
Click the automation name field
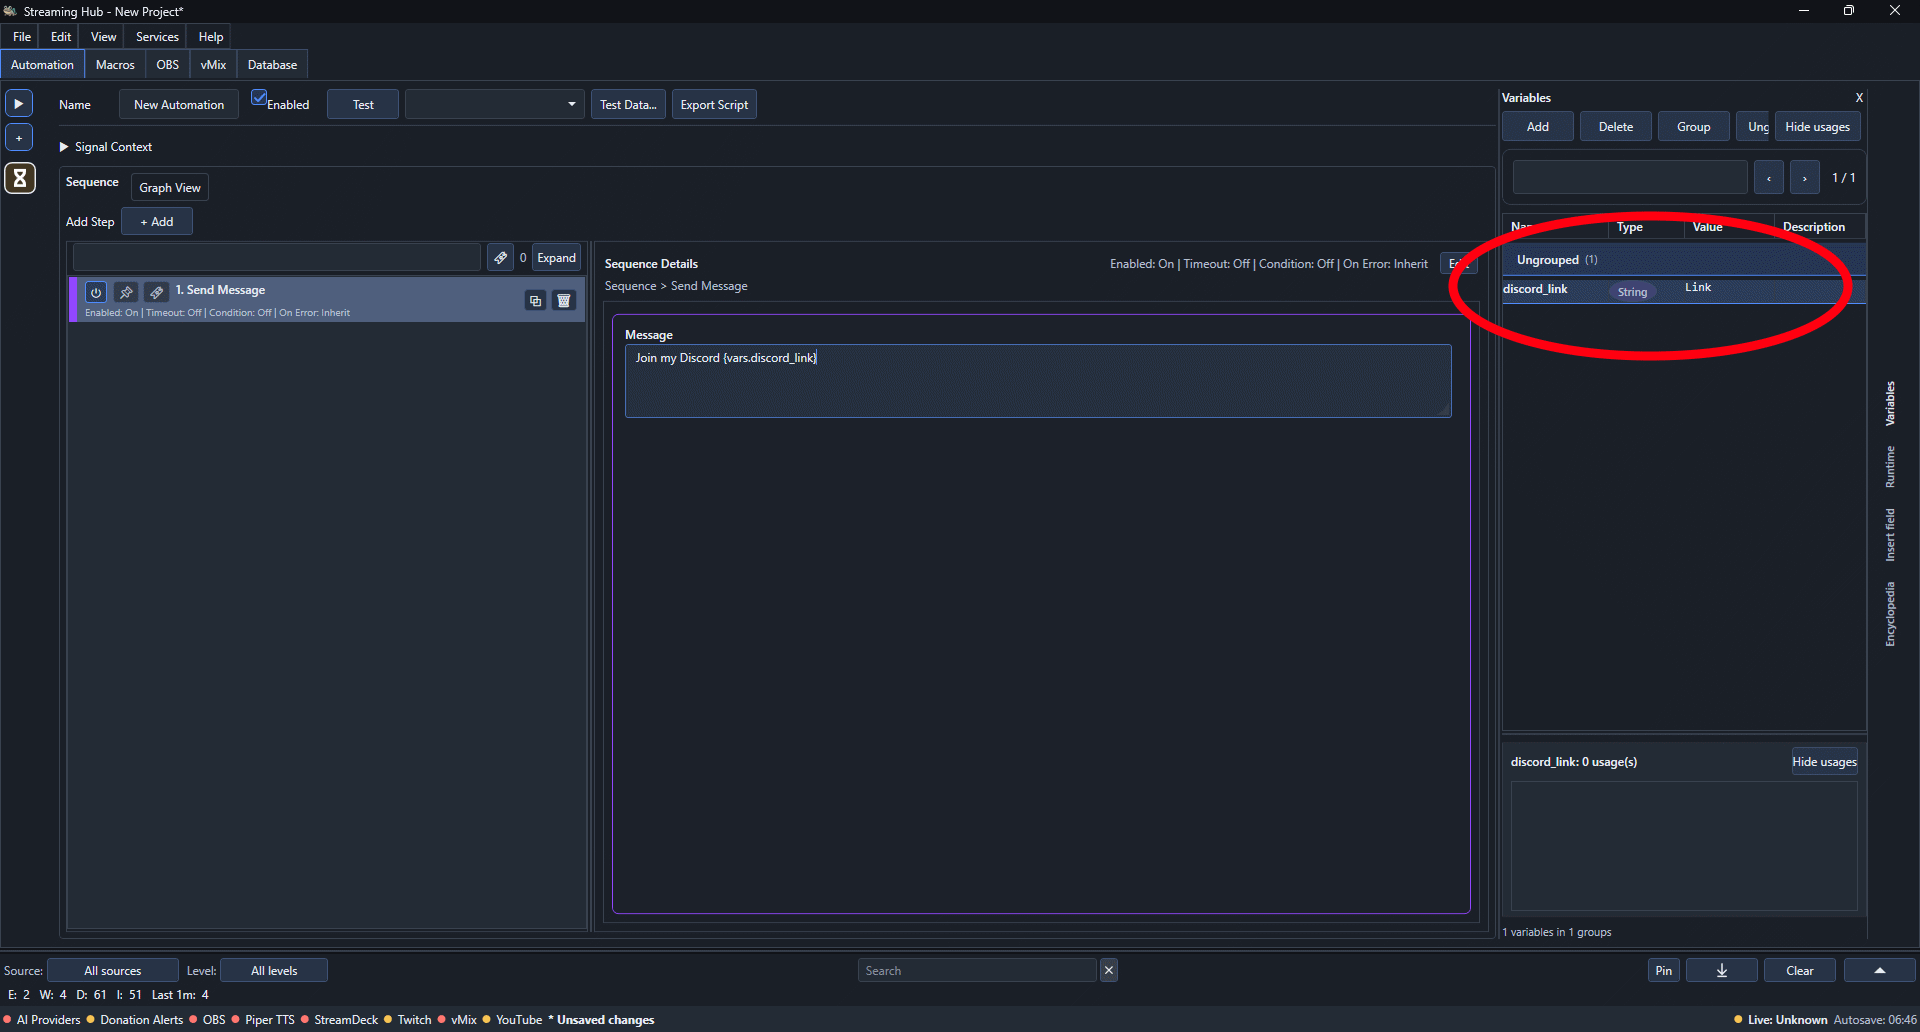click(179, 104)
